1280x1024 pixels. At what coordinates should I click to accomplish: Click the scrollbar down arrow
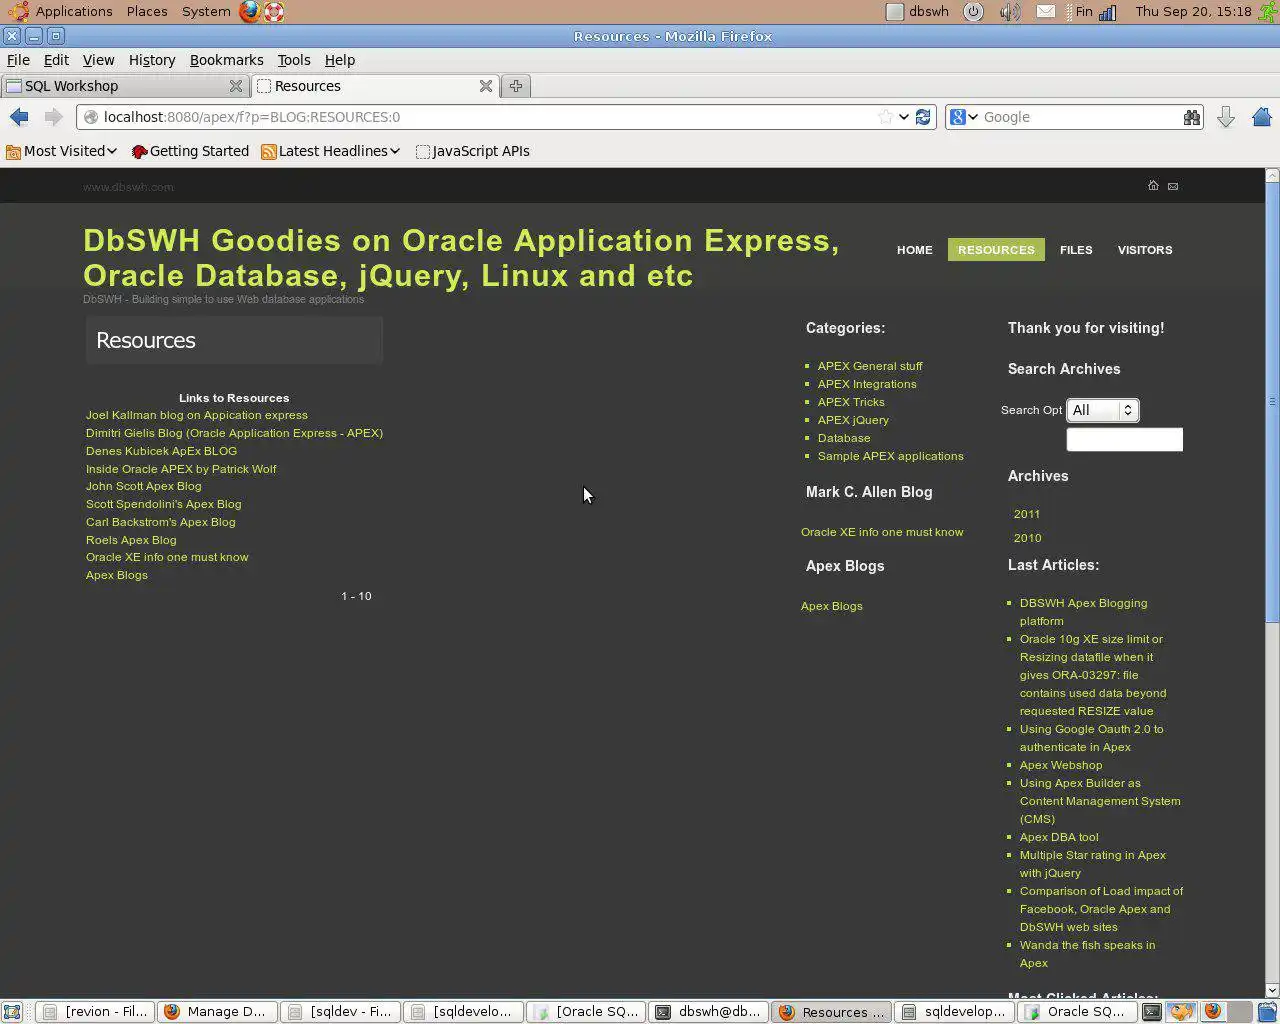click(1272, 991)
